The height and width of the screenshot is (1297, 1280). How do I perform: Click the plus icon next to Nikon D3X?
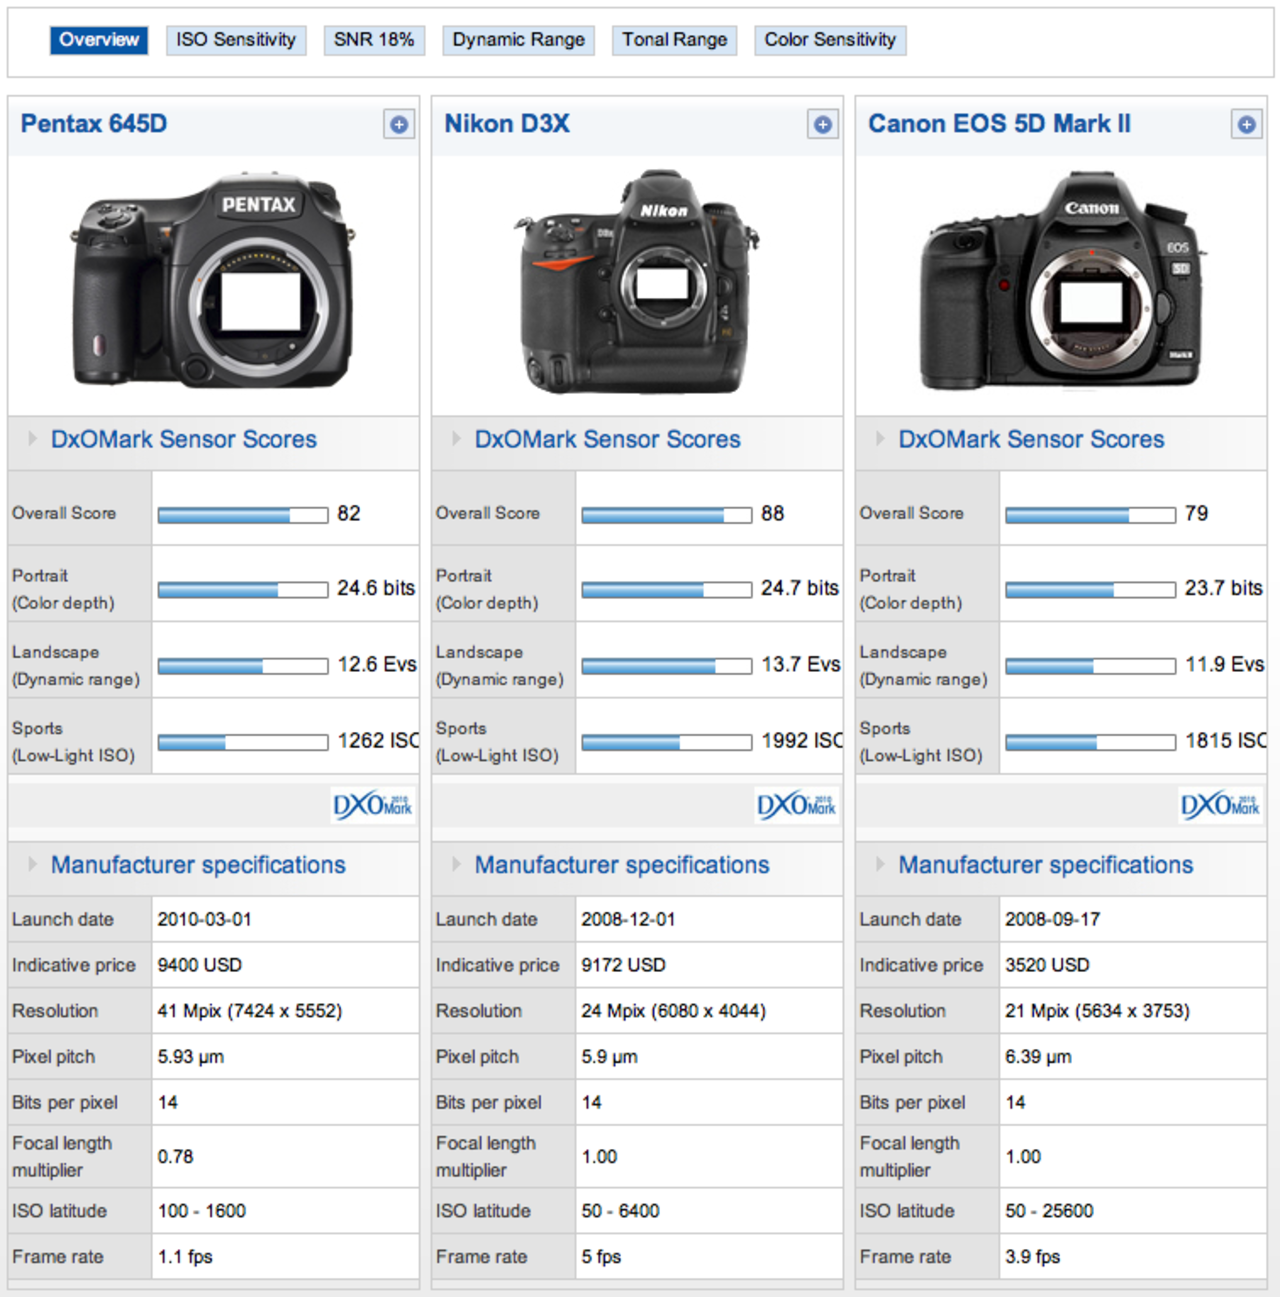click(822, 124)
